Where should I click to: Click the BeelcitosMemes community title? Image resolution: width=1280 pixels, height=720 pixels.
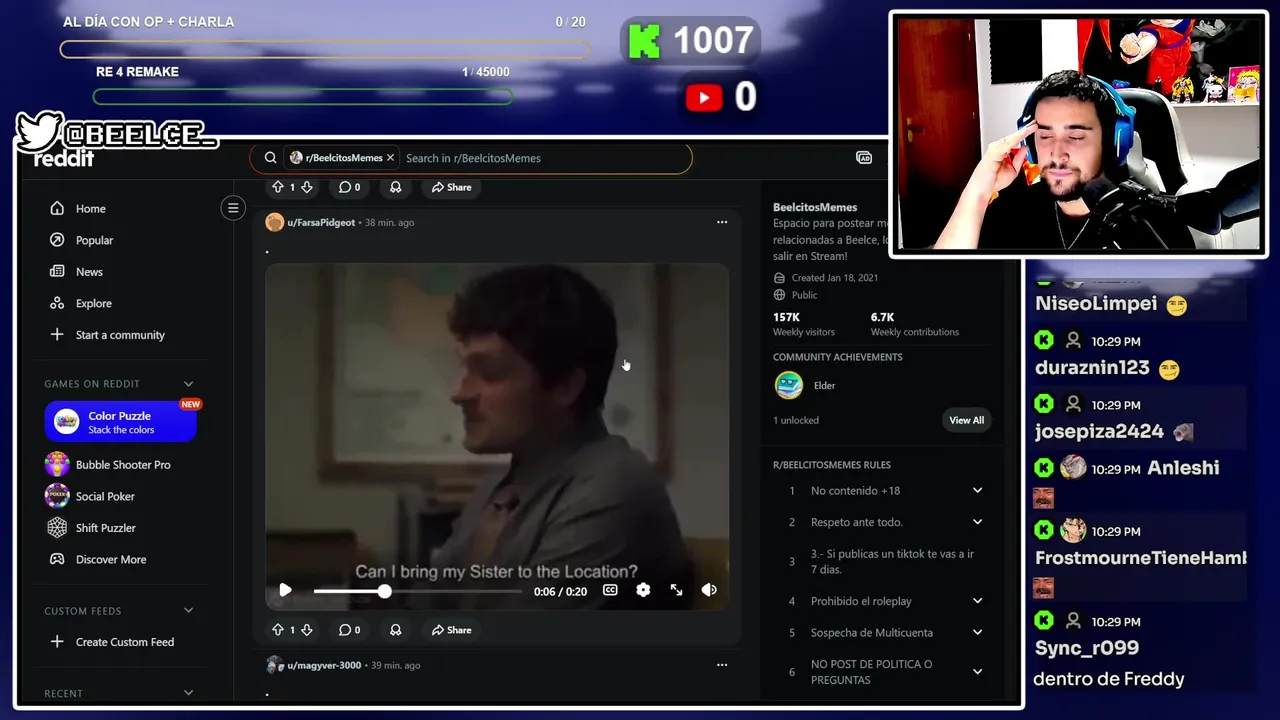[815, 207]
